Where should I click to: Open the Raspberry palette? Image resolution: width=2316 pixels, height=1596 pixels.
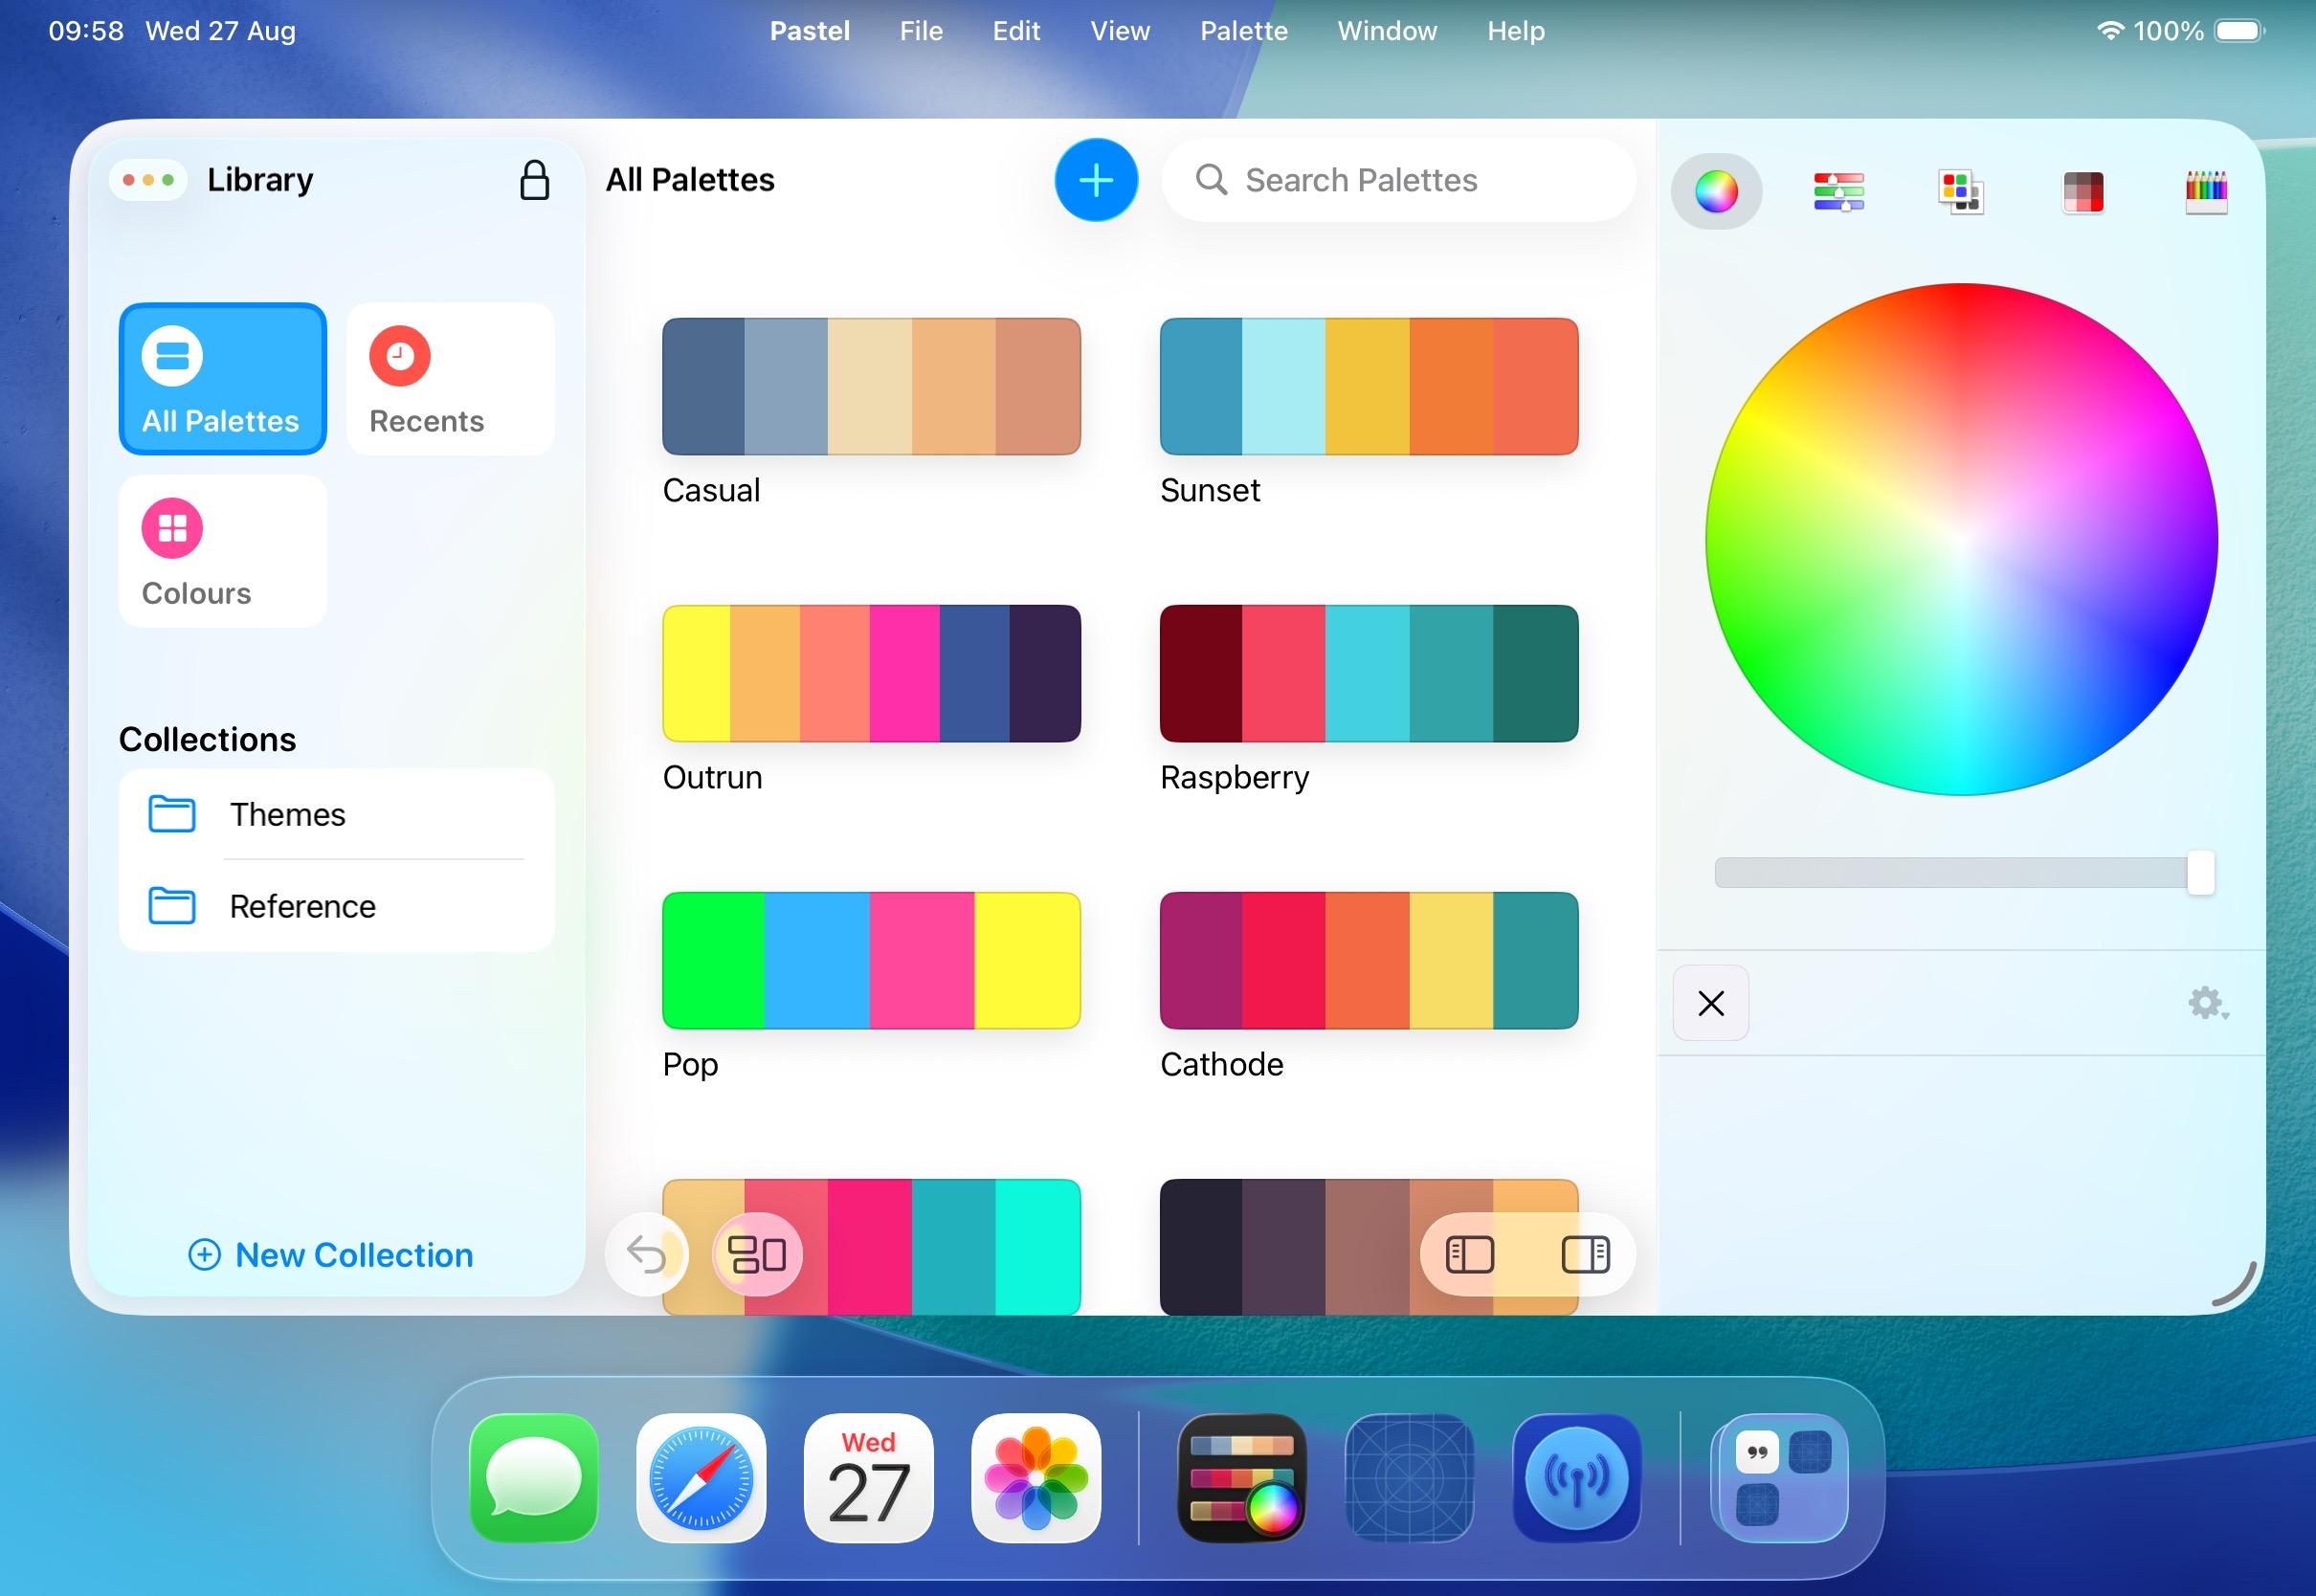[1369, 673]
